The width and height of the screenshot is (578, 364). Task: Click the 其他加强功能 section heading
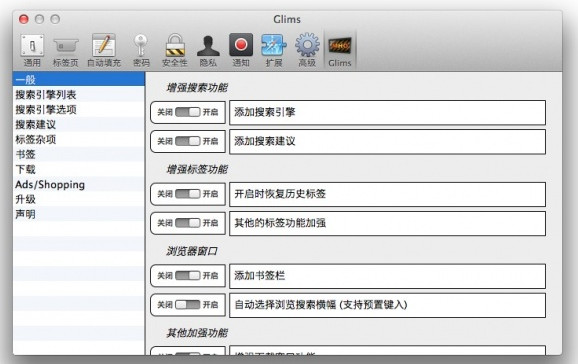197,333
